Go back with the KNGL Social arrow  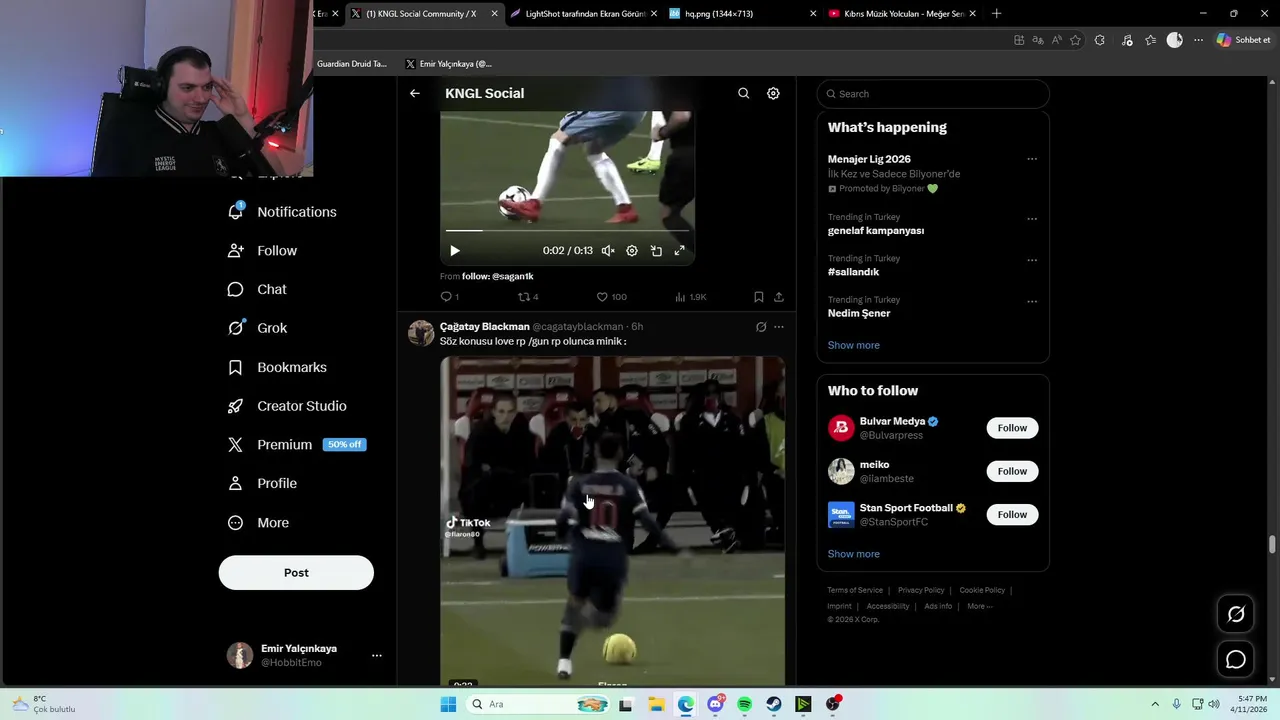tap(415, 93)
